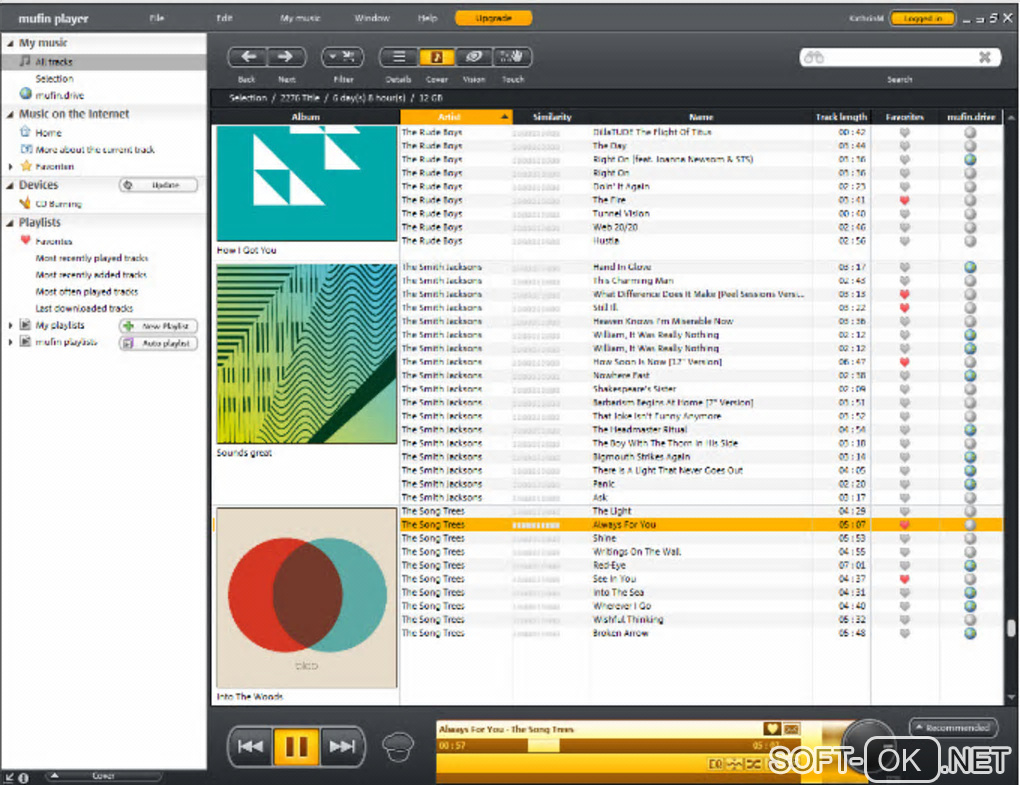Toggle favorite heart for How Soon Is Now
This screenshot has width=1020, height=785.
[904, 362]
